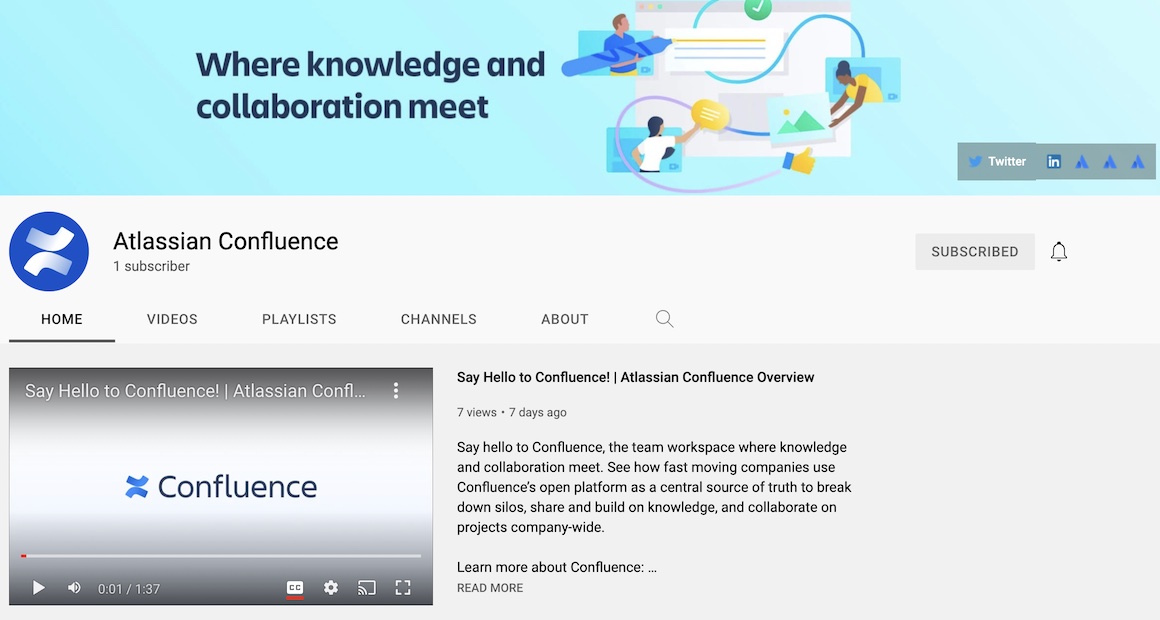Toggle the notification bell
The image size is (1160, 620).
pyautogui.click(x=1059, y=252)
